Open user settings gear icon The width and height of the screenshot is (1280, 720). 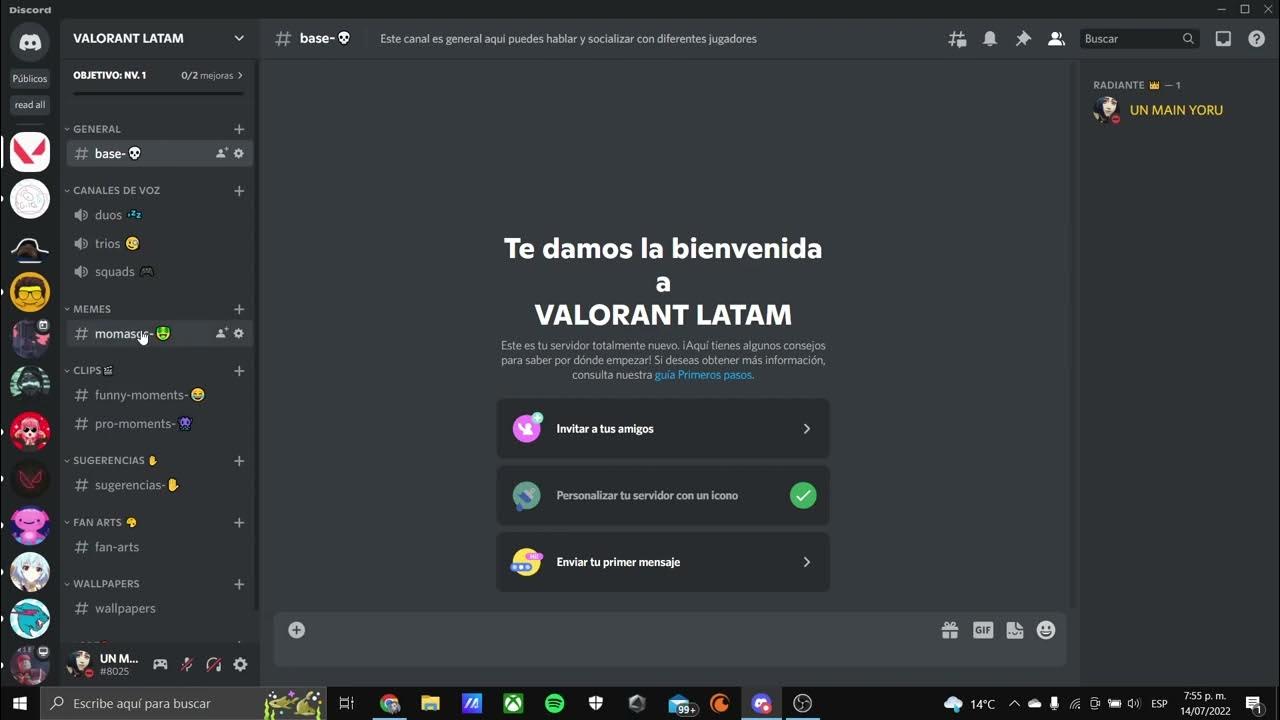(x=240, y=664)
